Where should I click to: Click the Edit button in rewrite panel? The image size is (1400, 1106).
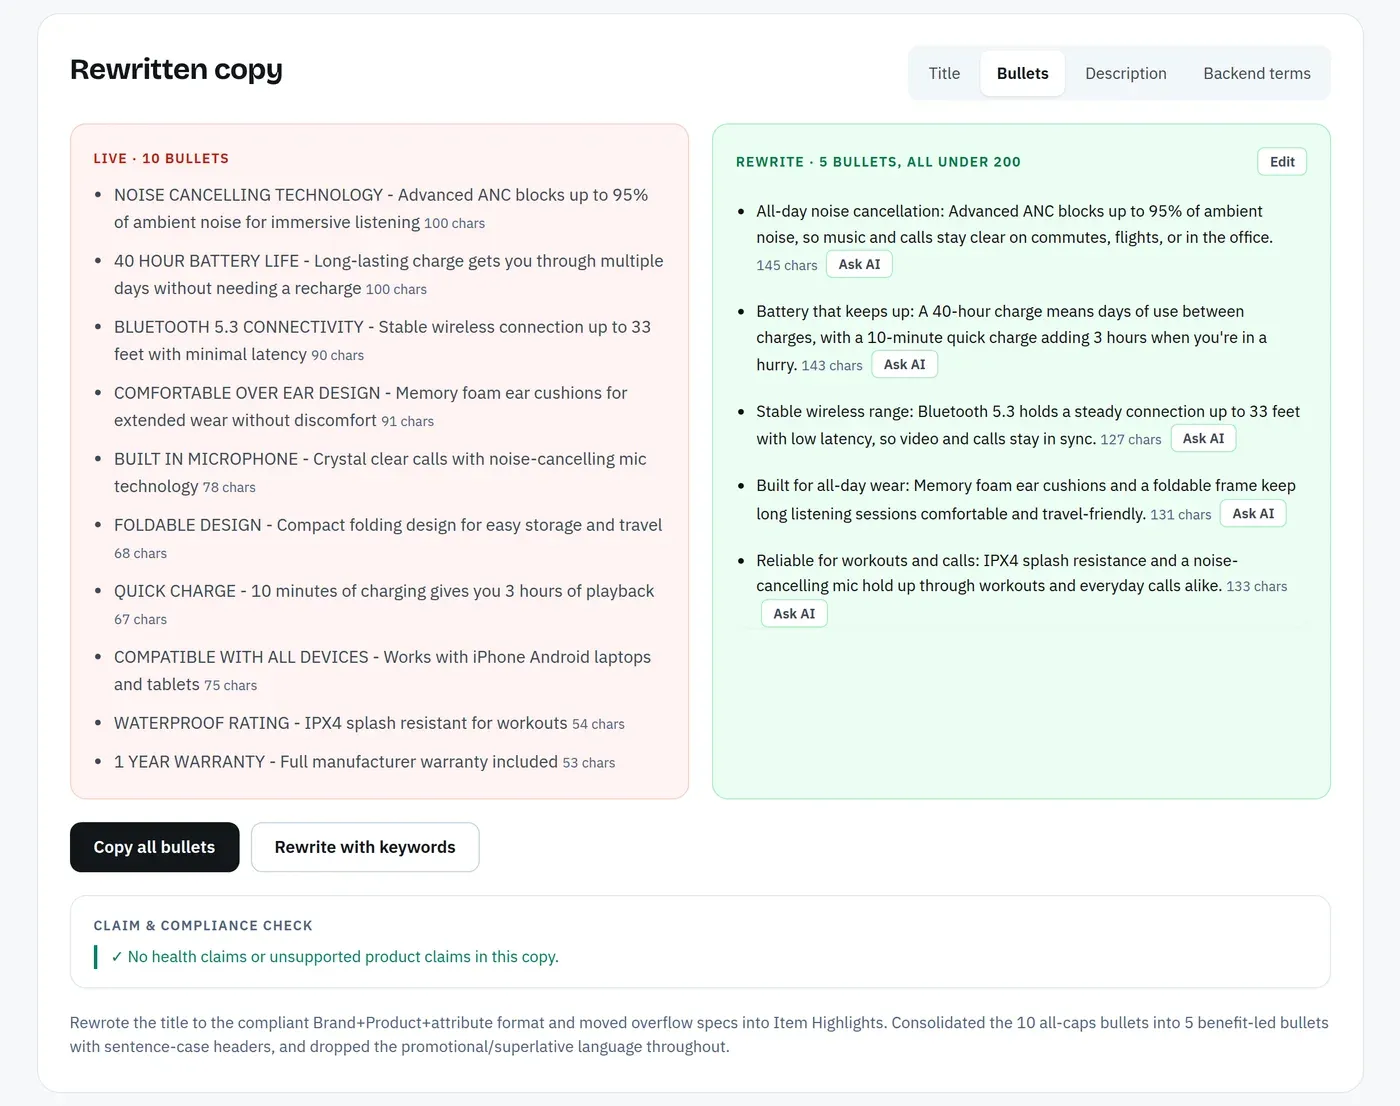(1282, 162)
